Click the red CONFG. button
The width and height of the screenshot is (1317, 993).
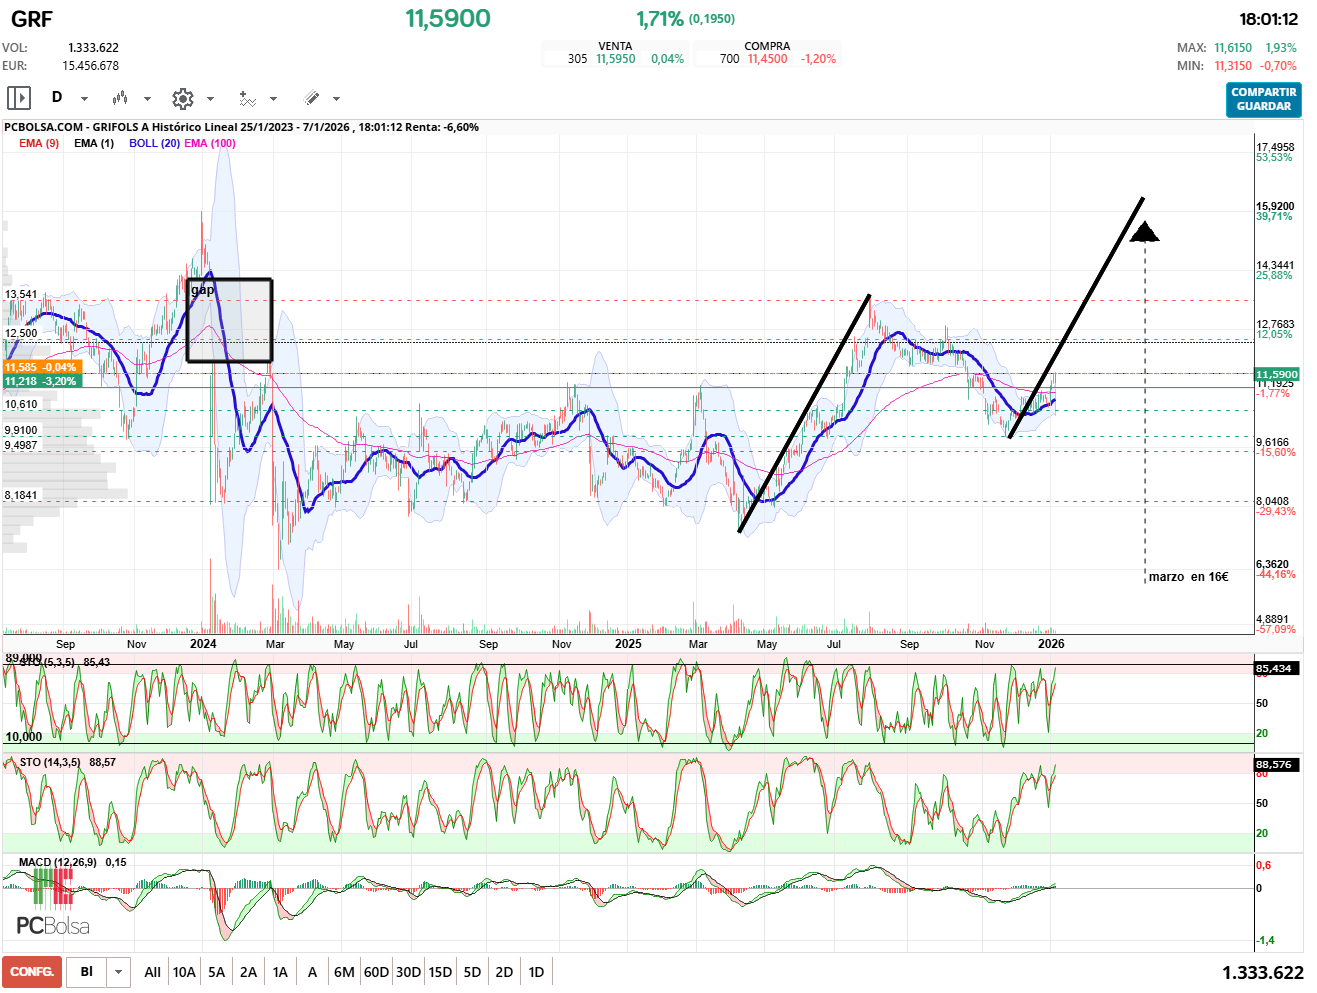coord(32,972)
